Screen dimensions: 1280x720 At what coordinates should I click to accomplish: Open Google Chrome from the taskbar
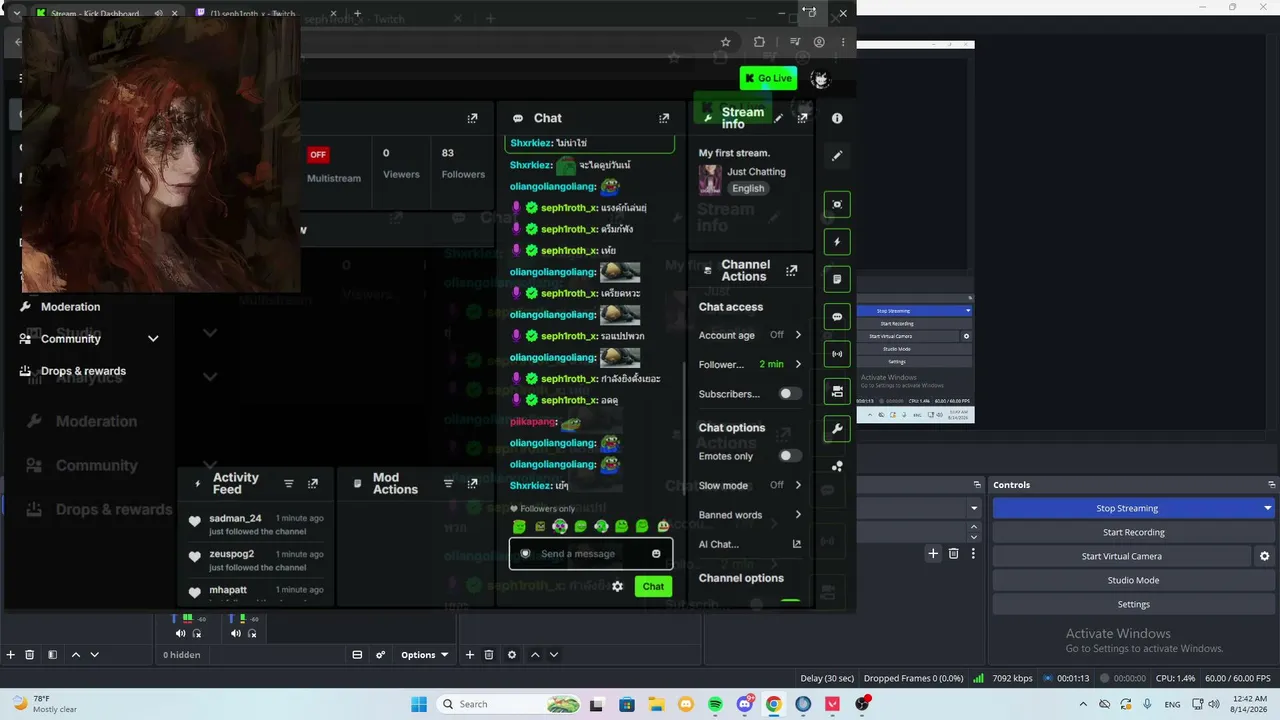tap(773, 704)
